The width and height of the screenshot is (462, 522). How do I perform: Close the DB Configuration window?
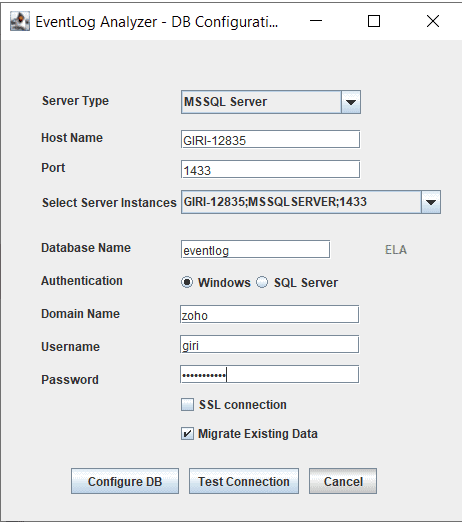(433, 21)
